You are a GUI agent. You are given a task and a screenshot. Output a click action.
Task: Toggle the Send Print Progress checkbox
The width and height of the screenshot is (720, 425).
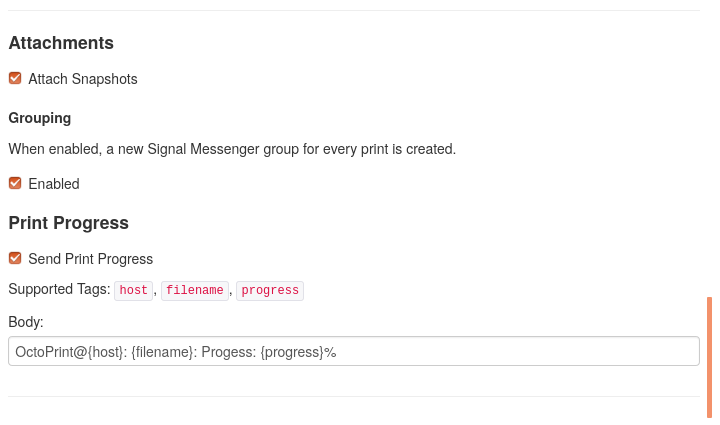(x=15, y=258)
